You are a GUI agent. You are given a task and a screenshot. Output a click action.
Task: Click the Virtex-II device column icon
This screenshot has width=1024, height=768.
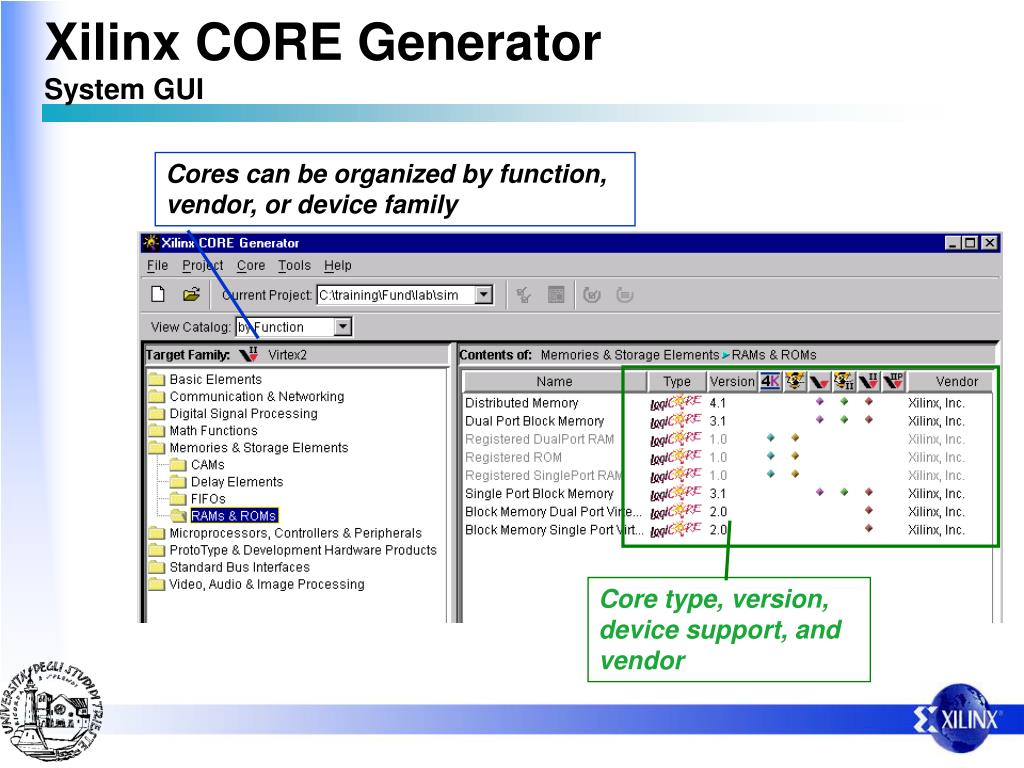pyautogui.click(x=869, y=381)
